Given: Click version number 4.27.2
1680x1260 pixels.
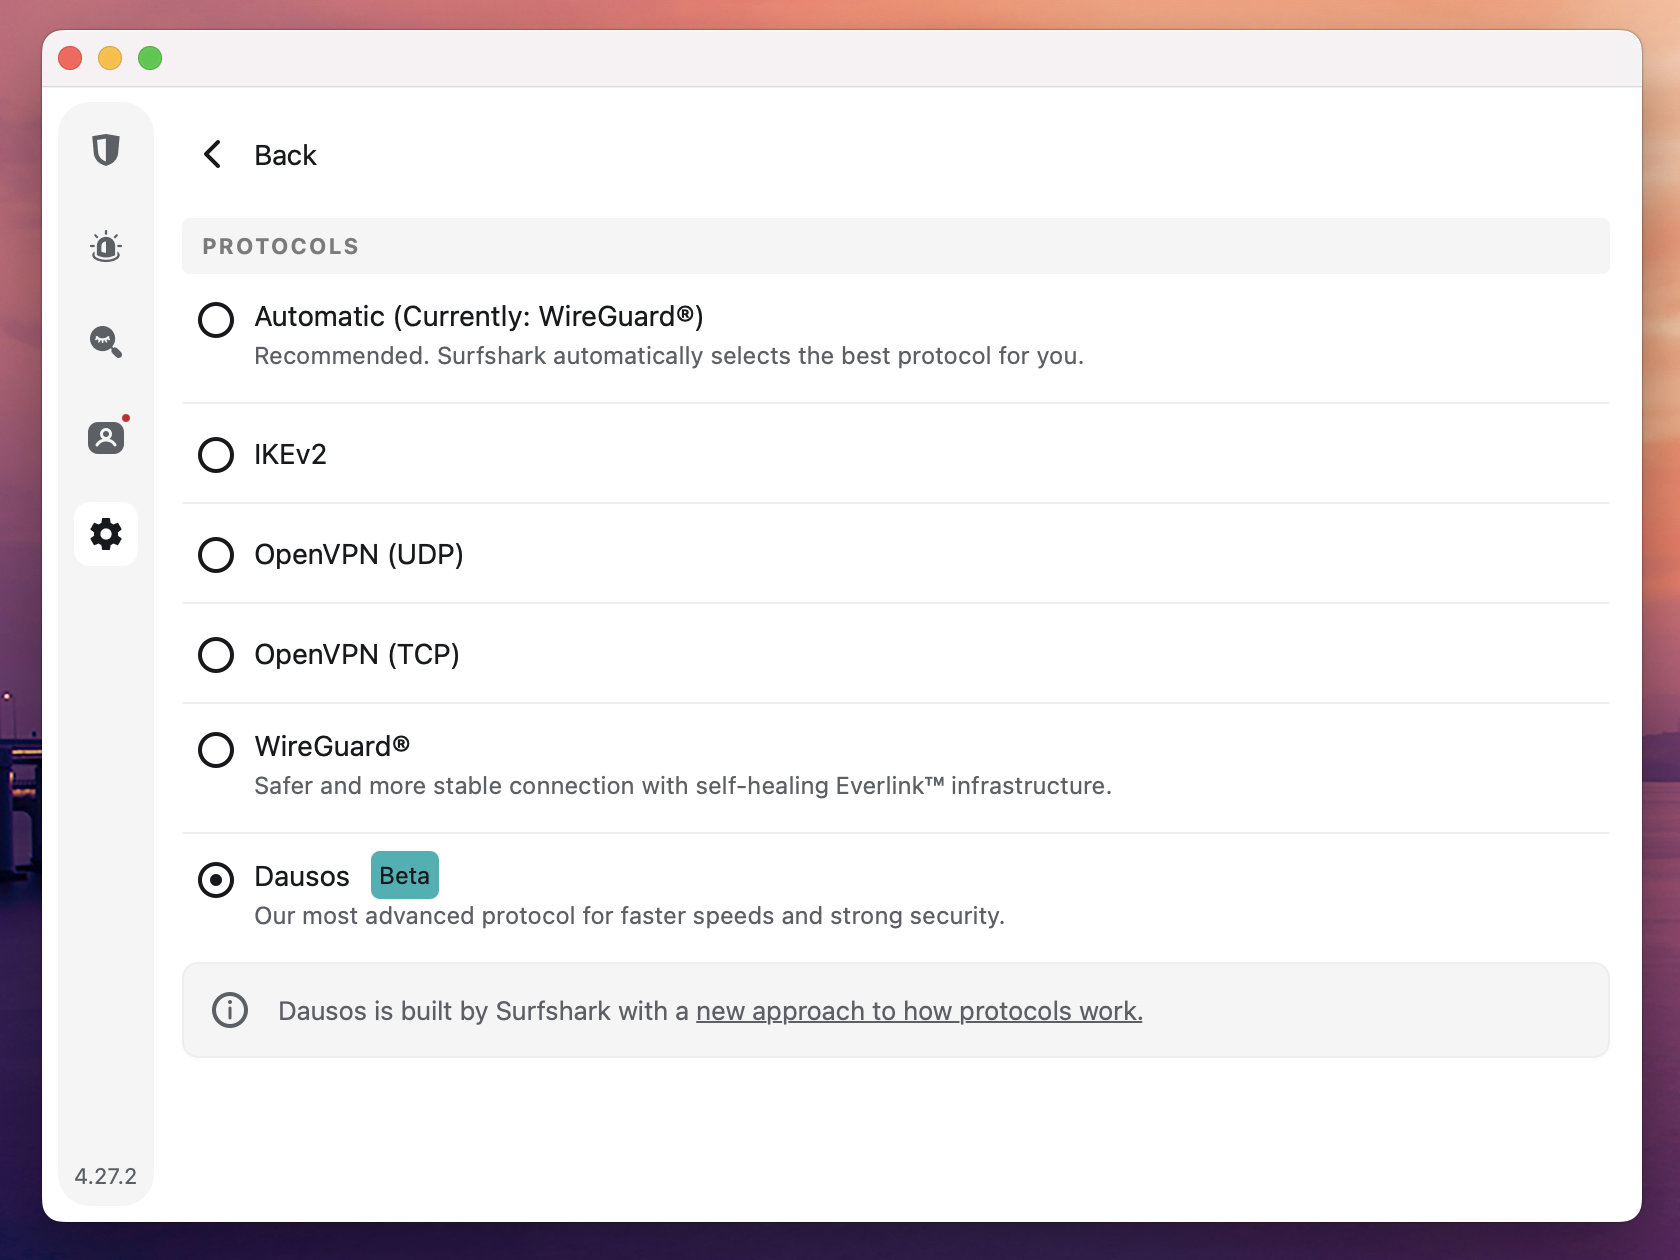Looking at the screenshot, I should (x=105, y=1176).
